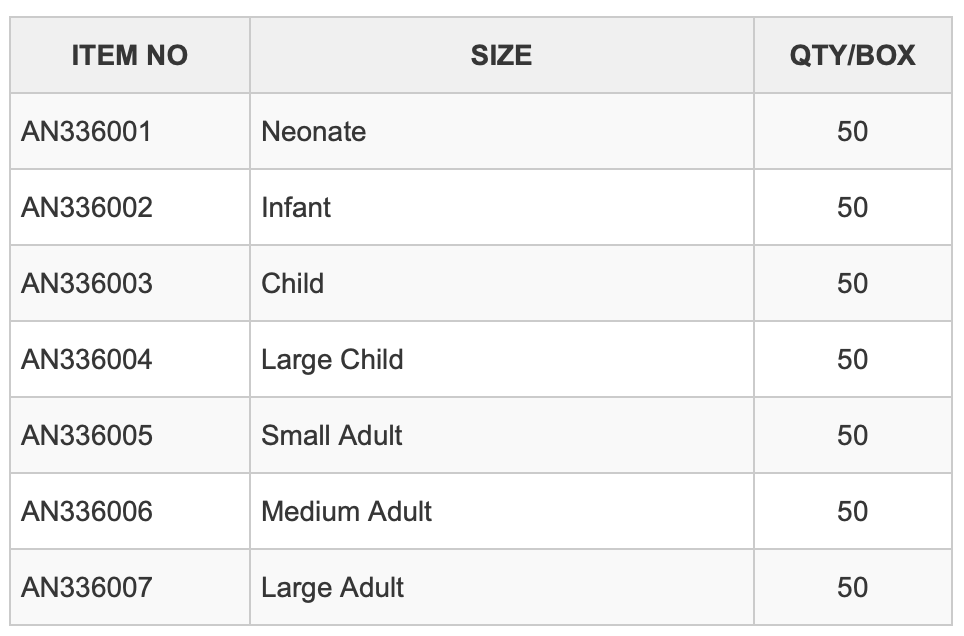Click the Large Child size cell
Screen dimensions: 964x636
(x=502, y=359)
